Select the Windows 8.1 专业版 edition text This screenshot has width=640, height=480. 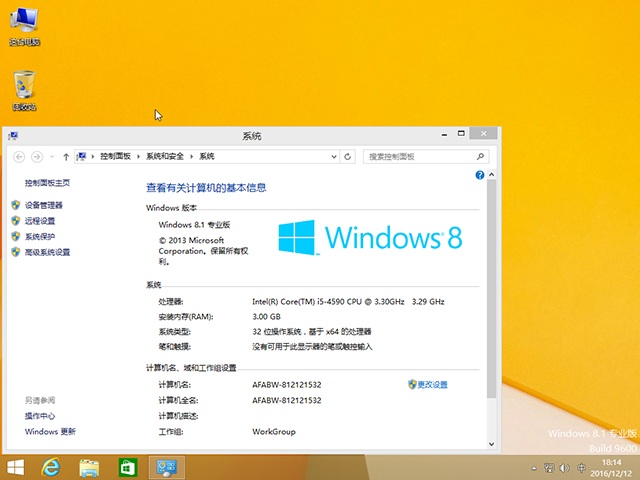pos(194,225)
